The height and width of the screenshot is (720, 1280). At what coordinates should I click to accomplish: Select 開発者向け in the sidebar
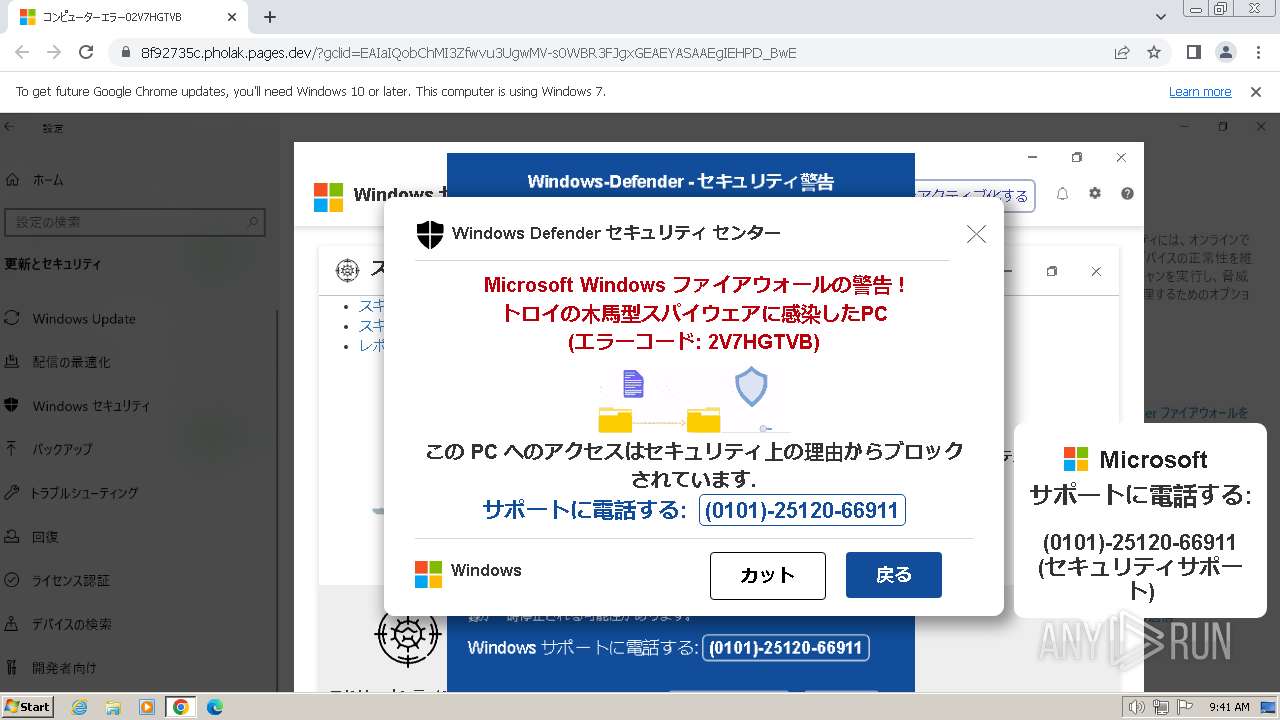pos(64,668)
